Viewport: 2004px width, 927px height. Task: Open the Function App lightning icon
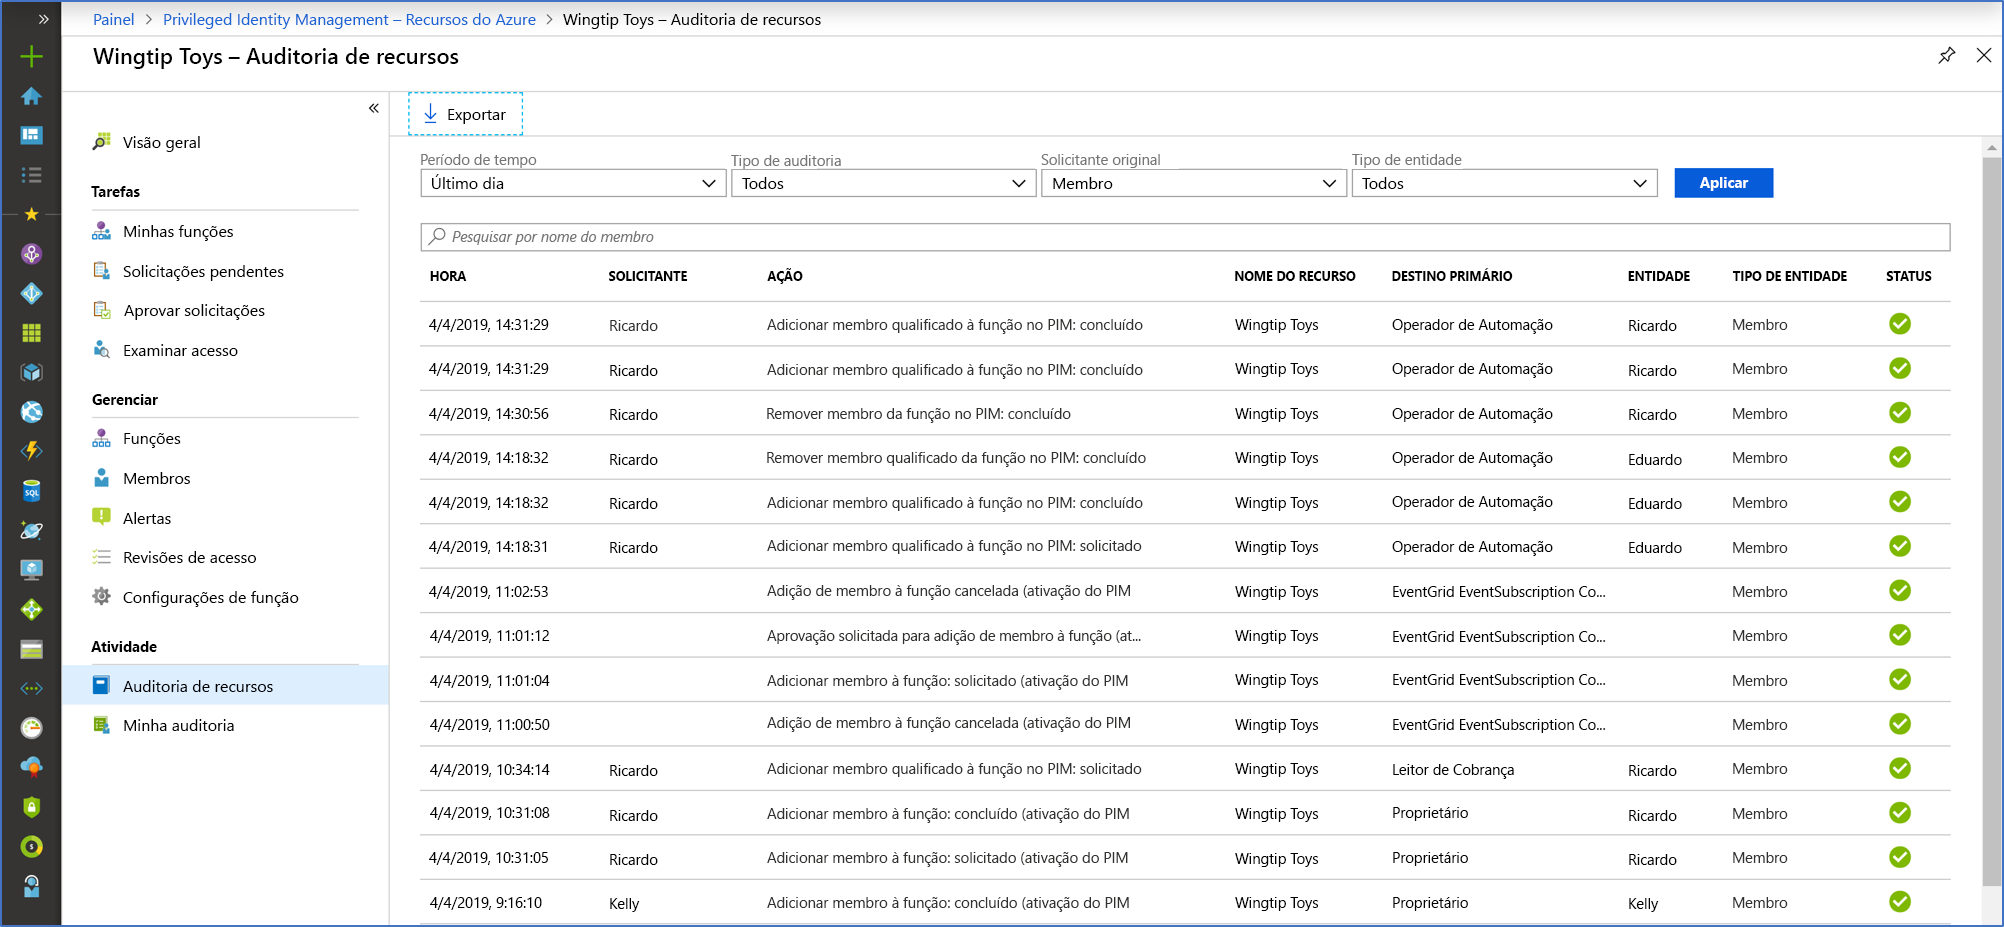pos(32,451)
